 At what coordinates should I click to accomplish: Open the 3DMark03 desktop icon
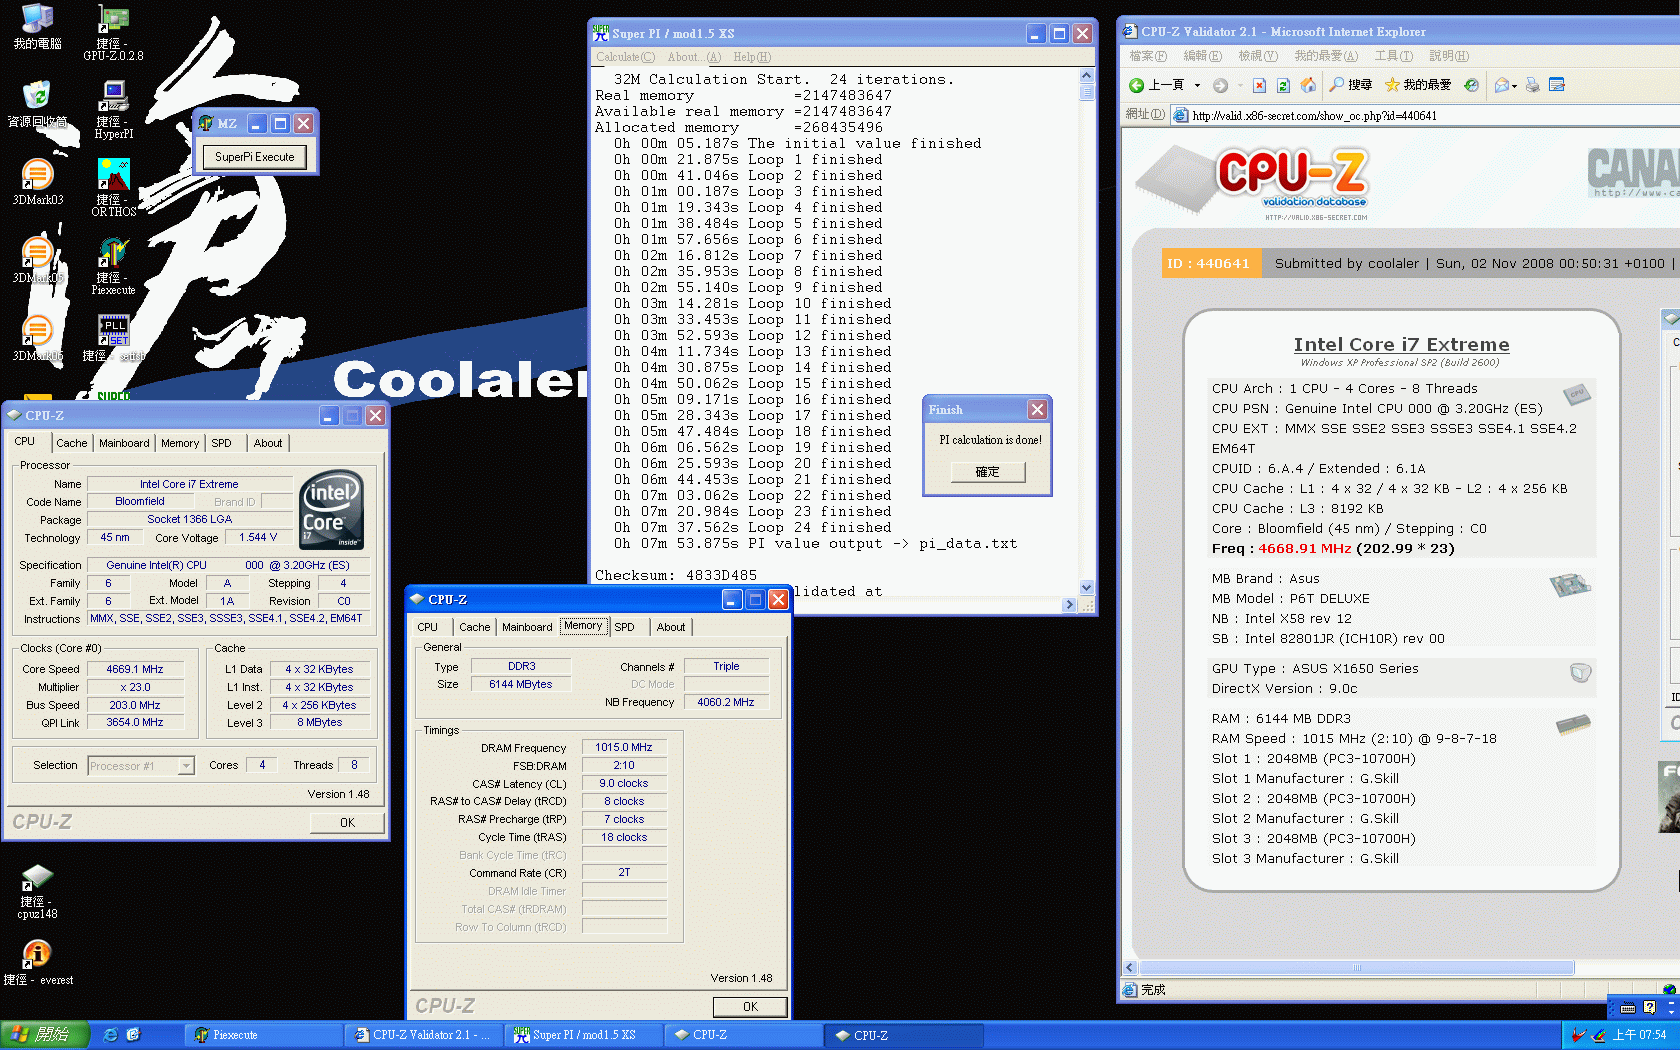click(37, 182)
